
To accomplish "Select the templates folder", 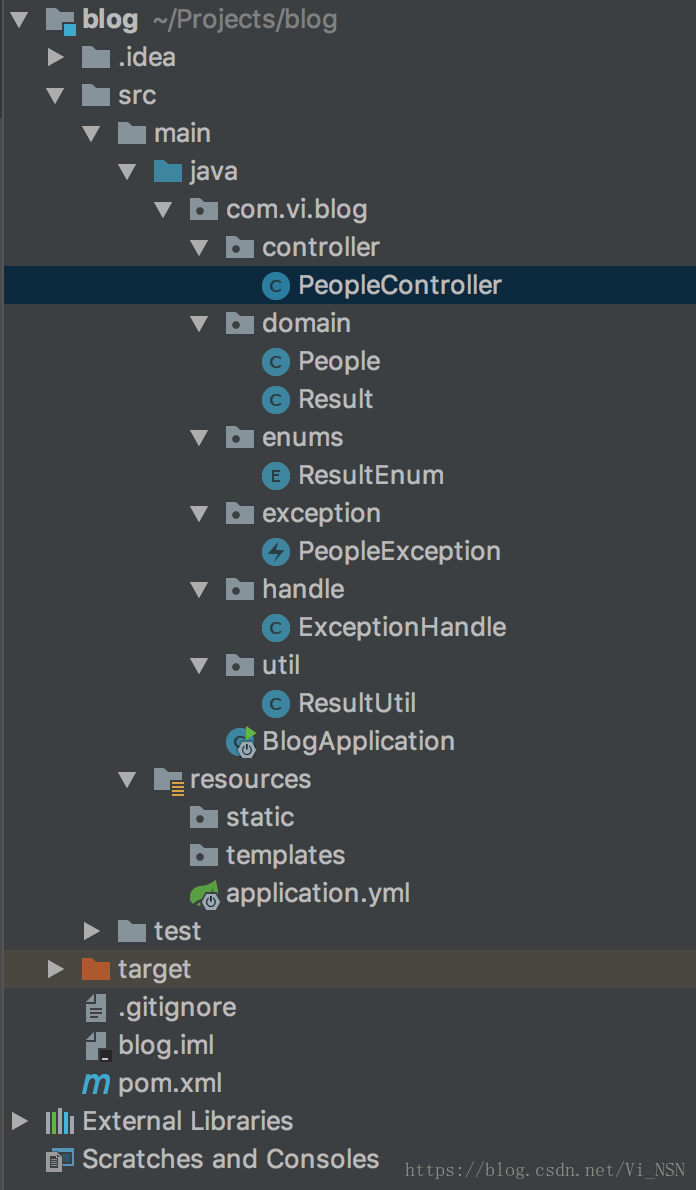I will pyautogui.click(x=285, y=856).
